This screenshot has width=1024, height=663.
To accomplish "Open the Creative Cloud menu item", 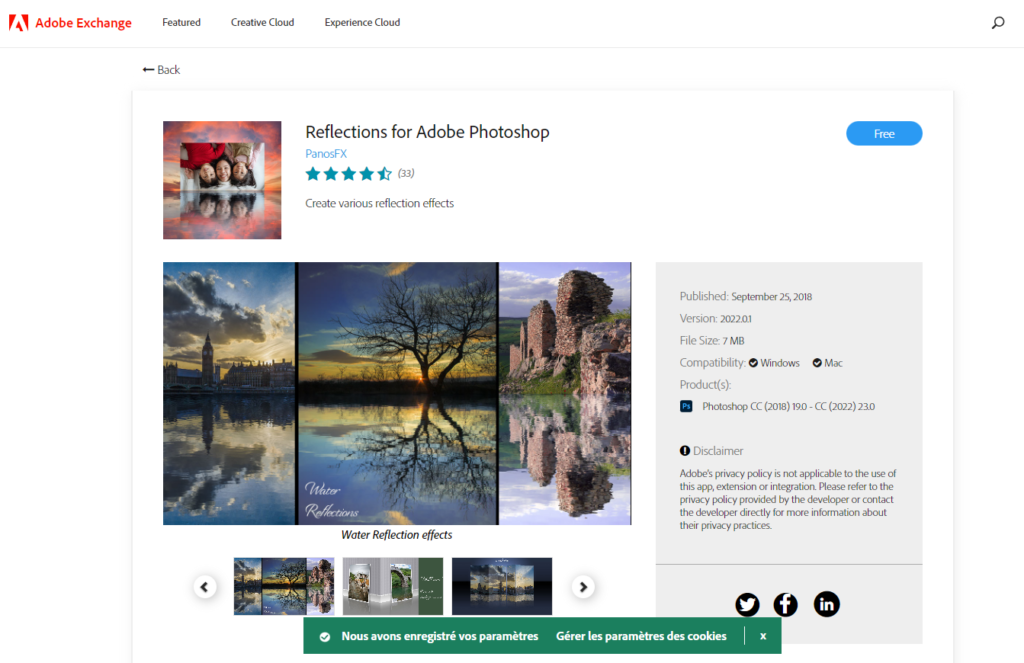I will (x=262, y=23).
